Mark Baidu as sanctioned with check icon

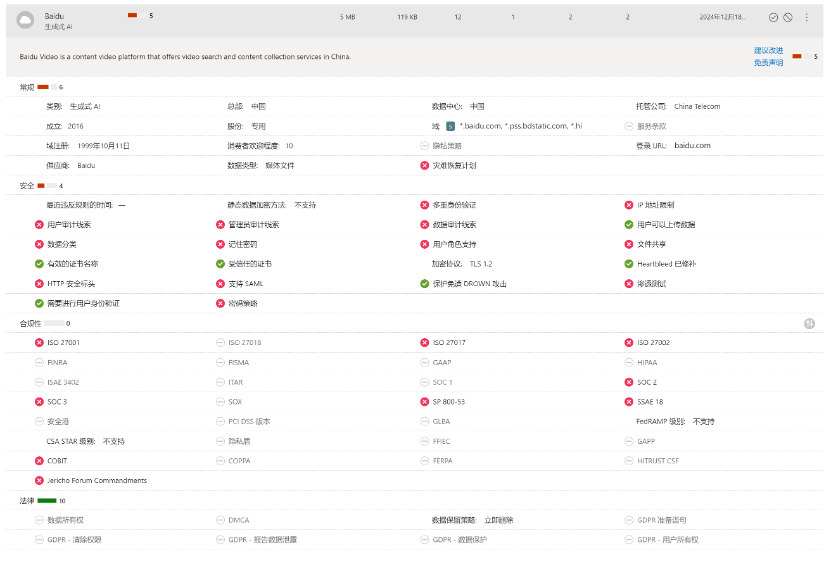point(773,18)
